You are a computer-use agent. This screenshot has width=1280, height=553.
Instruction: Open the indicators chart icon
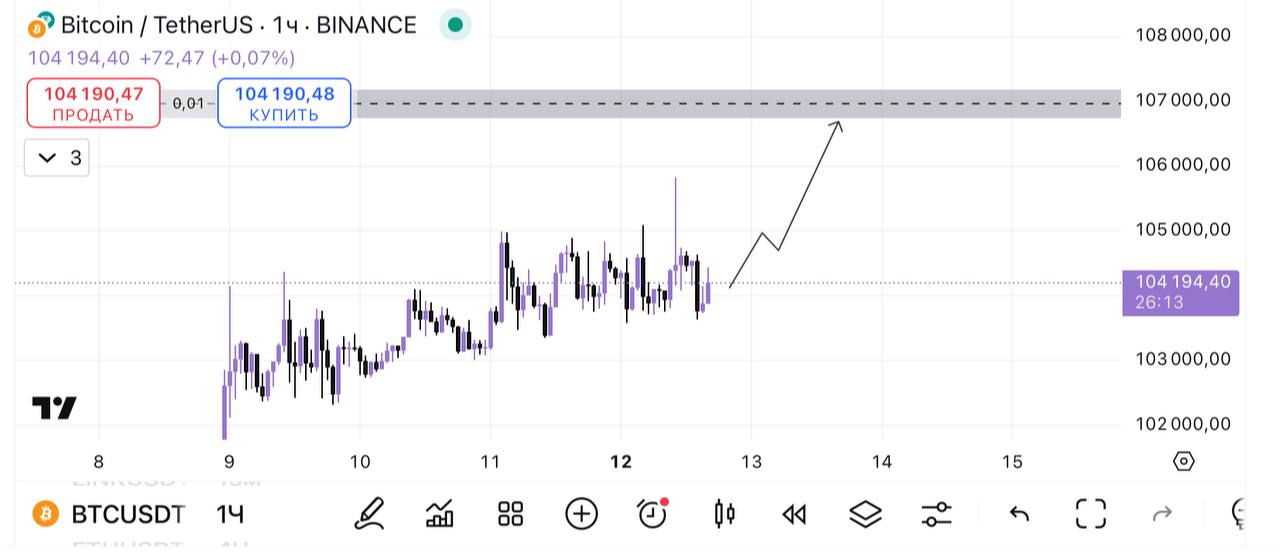(440, 514)
